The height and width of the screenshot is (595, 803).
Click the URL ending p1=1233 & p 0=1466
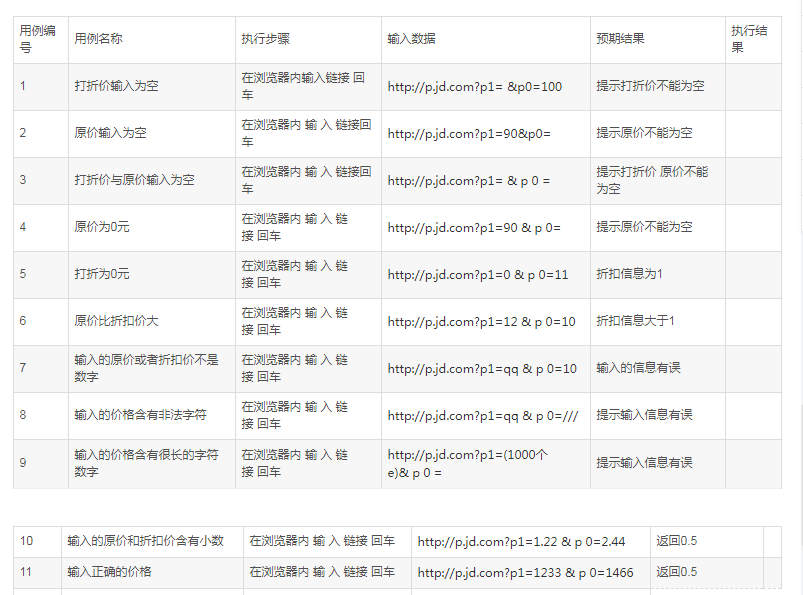(x=525, y=572)
